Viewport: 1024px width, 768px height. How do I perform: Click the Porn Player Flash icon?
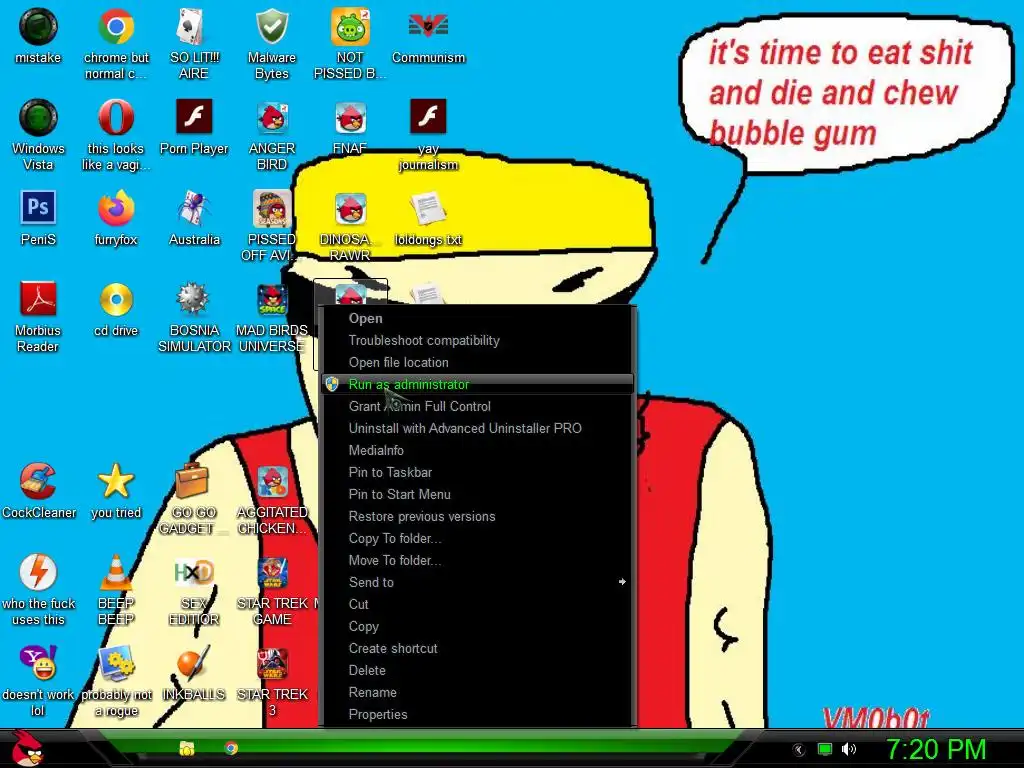194,118
